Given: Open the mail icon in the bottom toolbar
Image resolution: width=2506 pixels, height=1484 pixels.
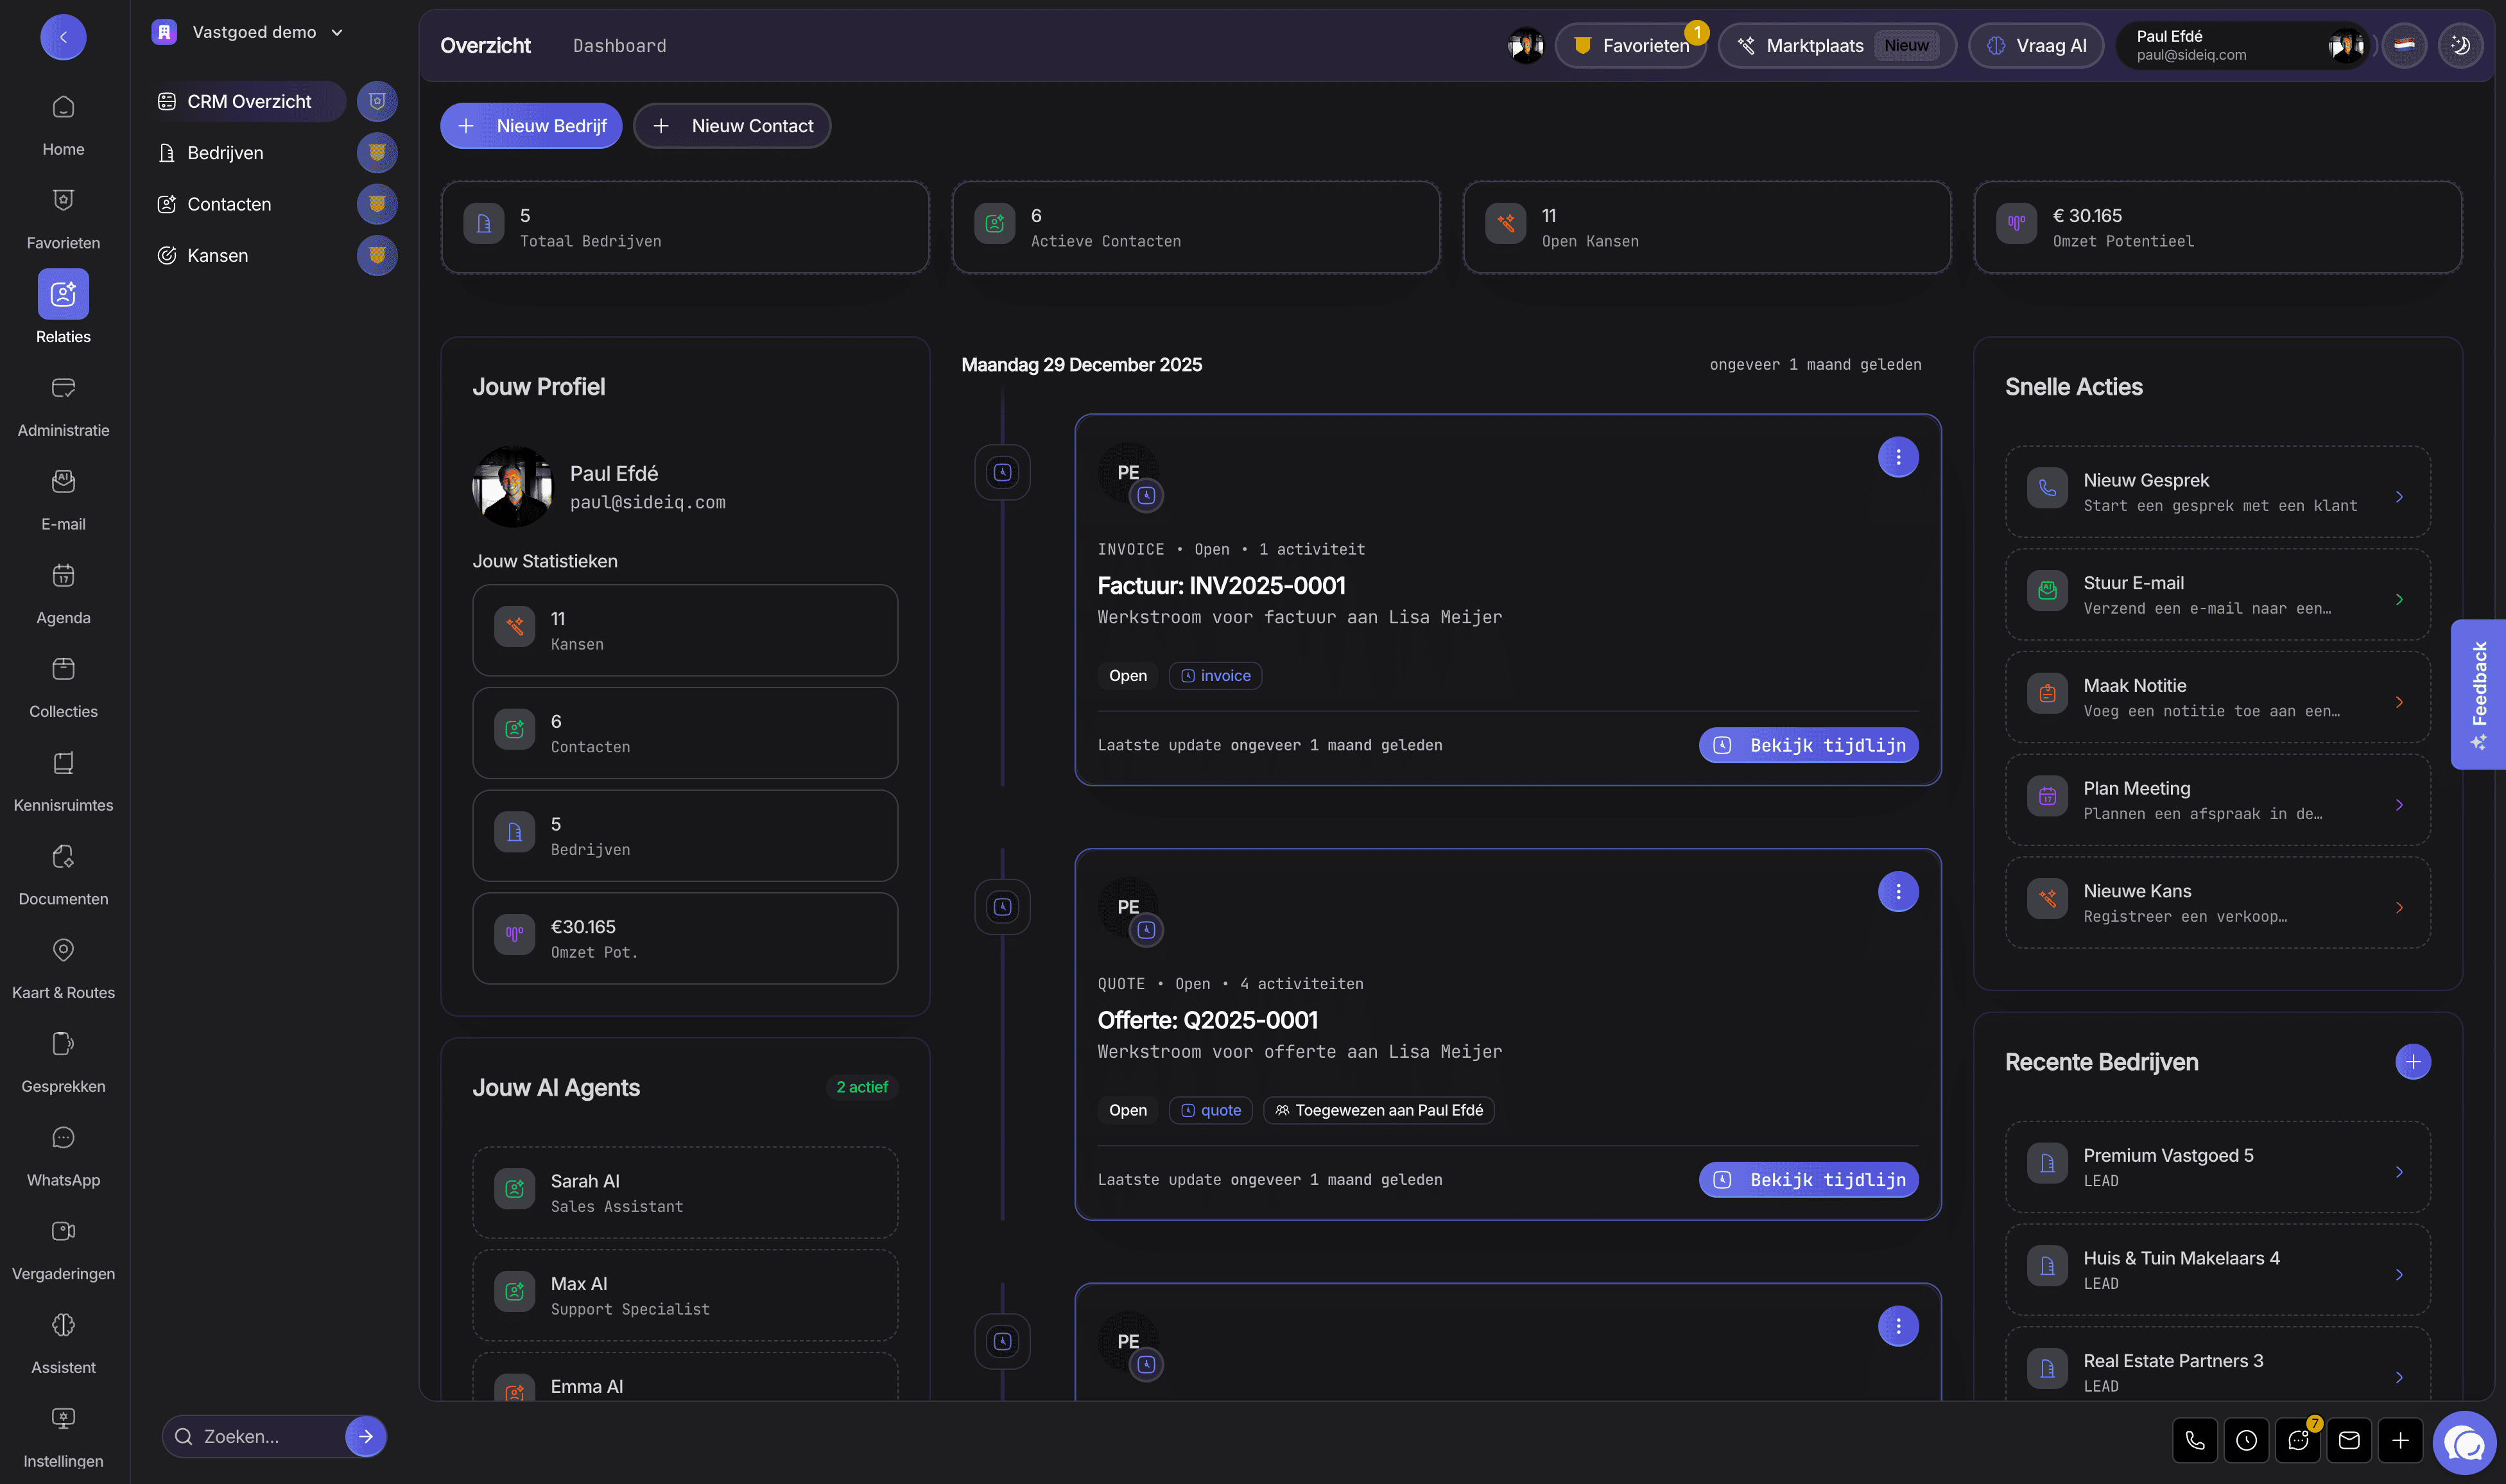Looking at the screenshot, I should point(2350,1440).
